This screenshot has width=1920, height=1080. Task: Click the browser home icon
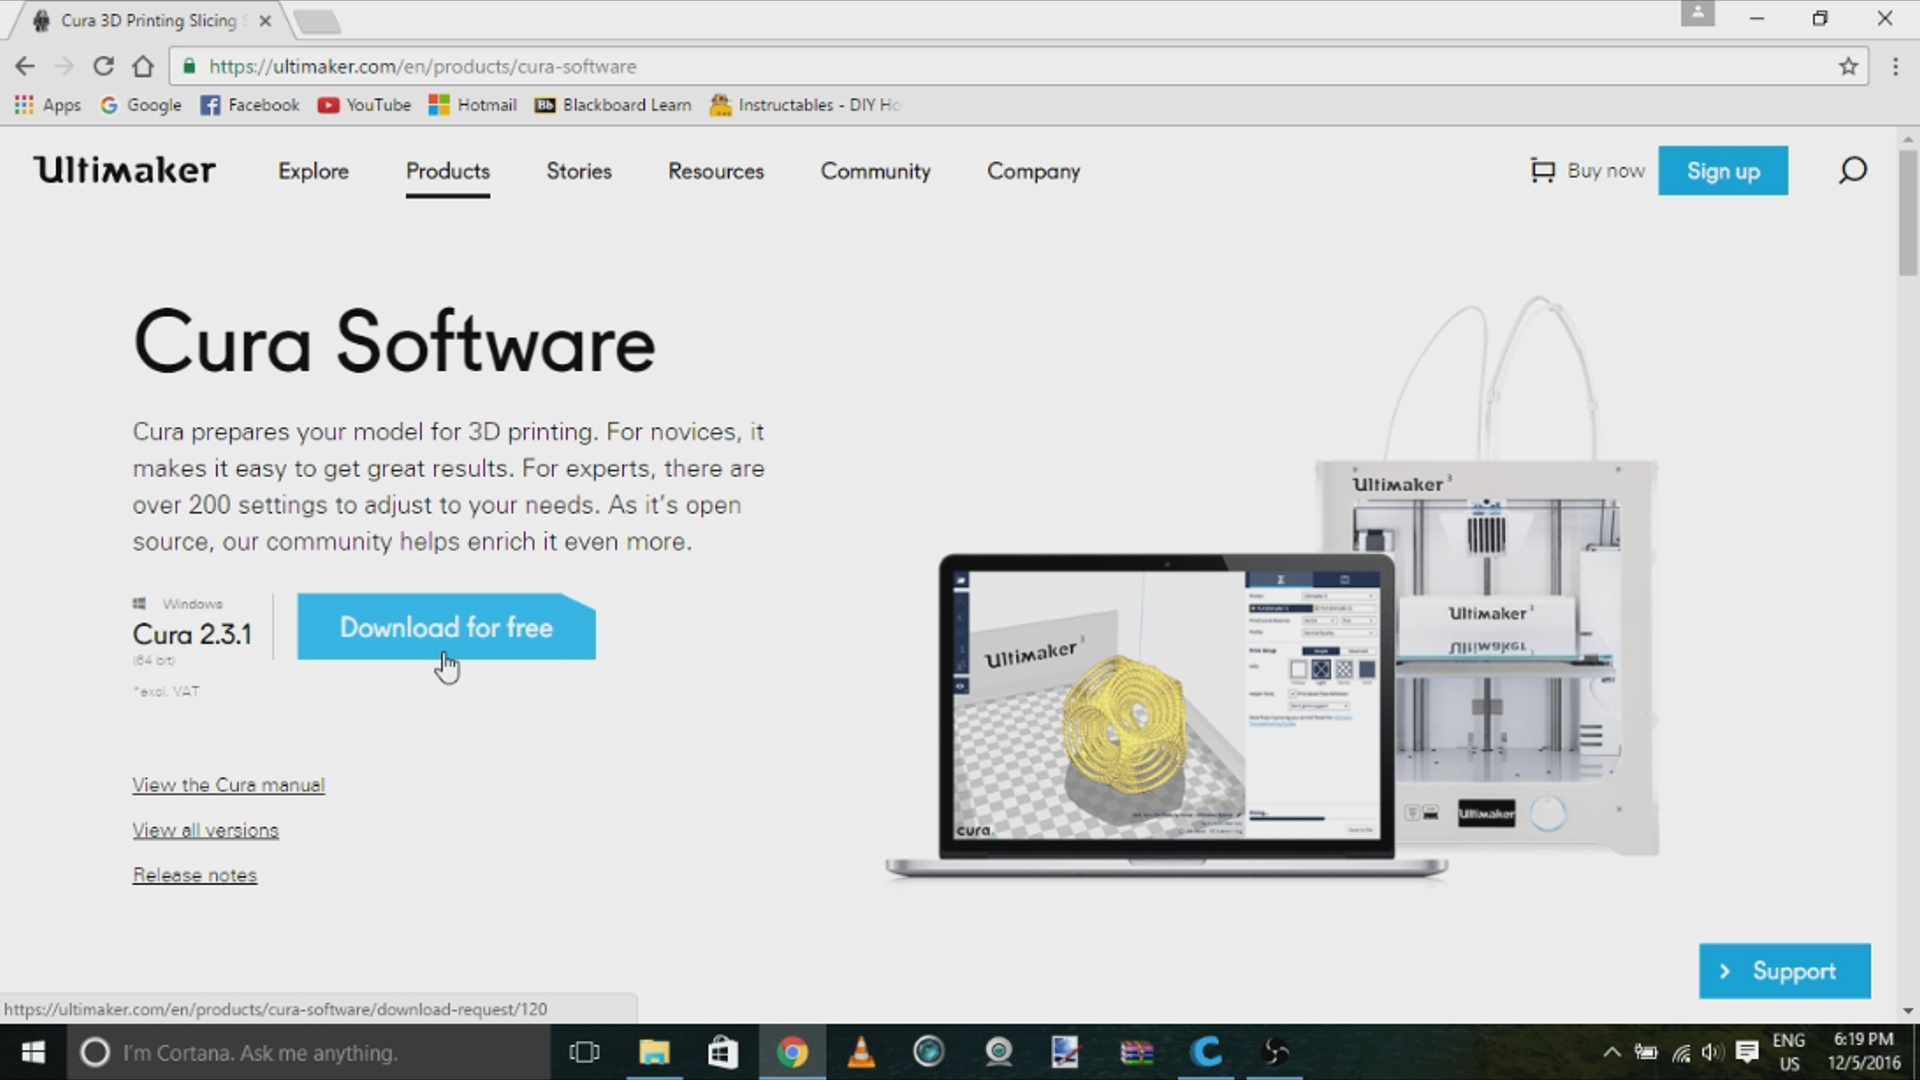(143, 66)
